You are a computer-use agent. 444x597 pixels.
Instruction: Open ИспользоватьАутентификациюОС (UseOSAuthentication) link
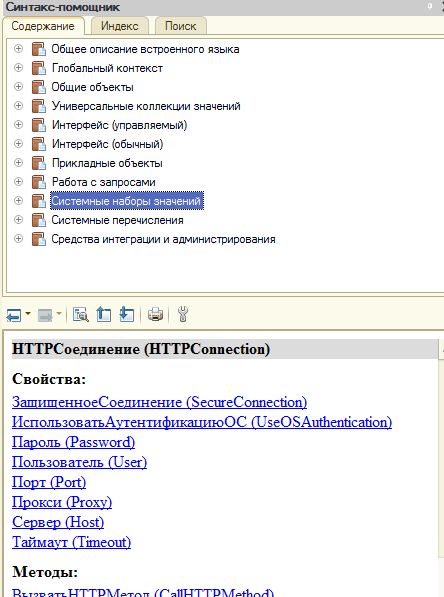coord(202,422)
